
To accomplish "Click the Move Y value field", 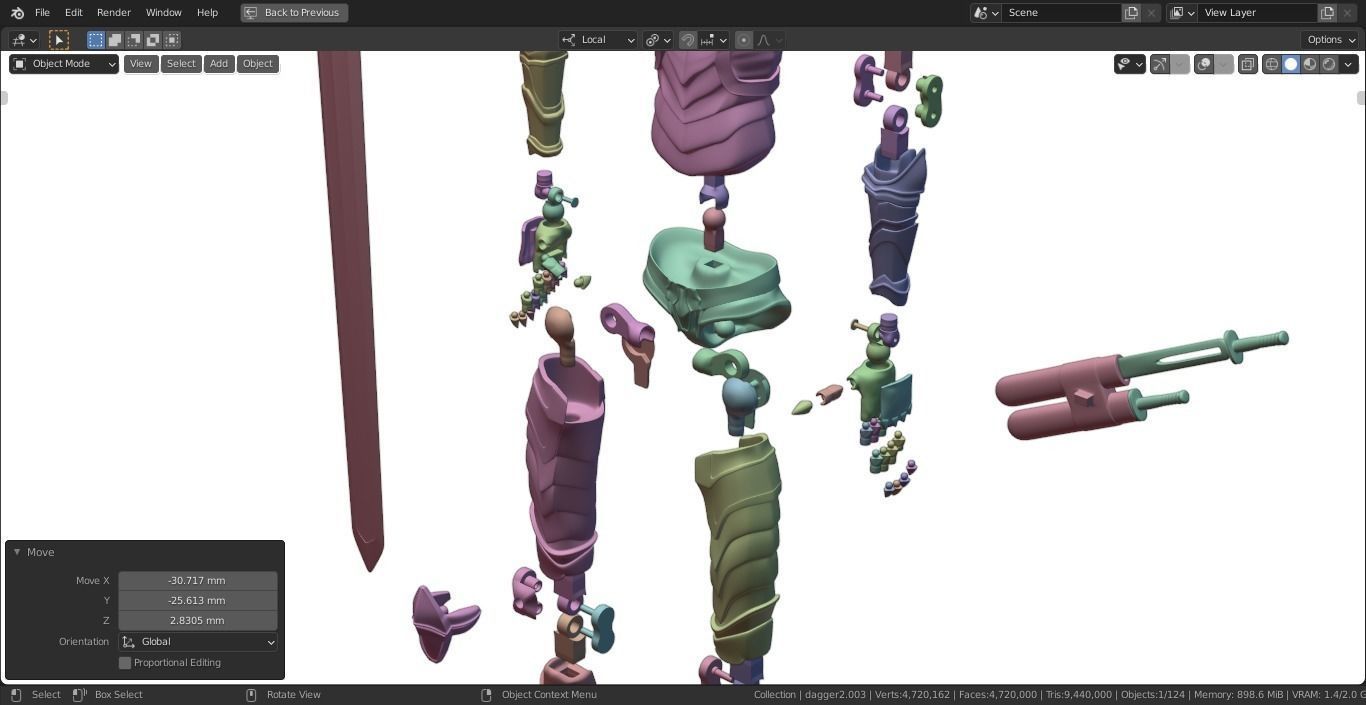I will coord(198,601).
